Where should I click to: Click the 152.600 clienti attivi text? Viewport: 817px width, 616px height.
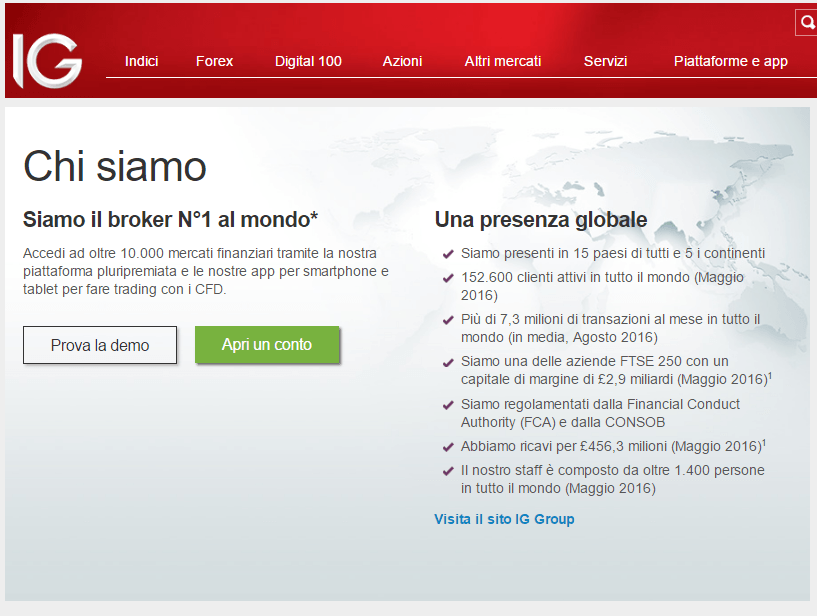[x=602, y=286]
